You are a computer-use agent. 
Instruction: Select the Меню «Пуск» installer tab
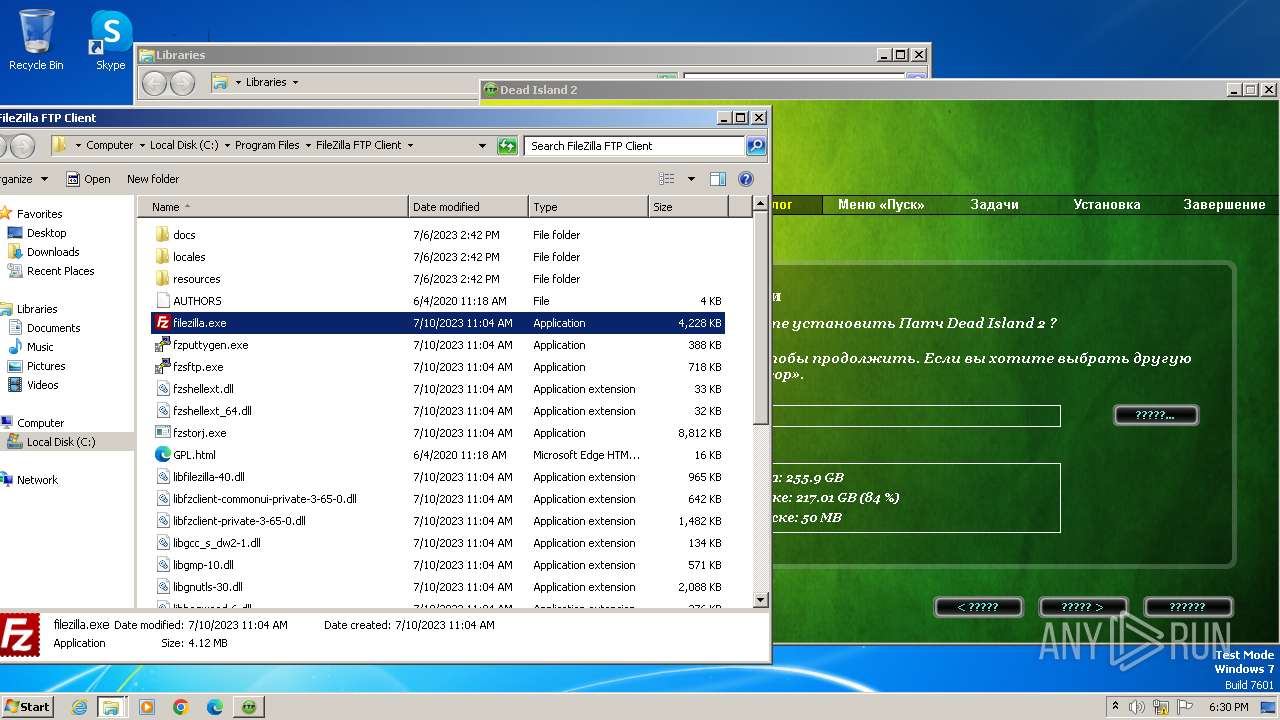click(880, 204)
